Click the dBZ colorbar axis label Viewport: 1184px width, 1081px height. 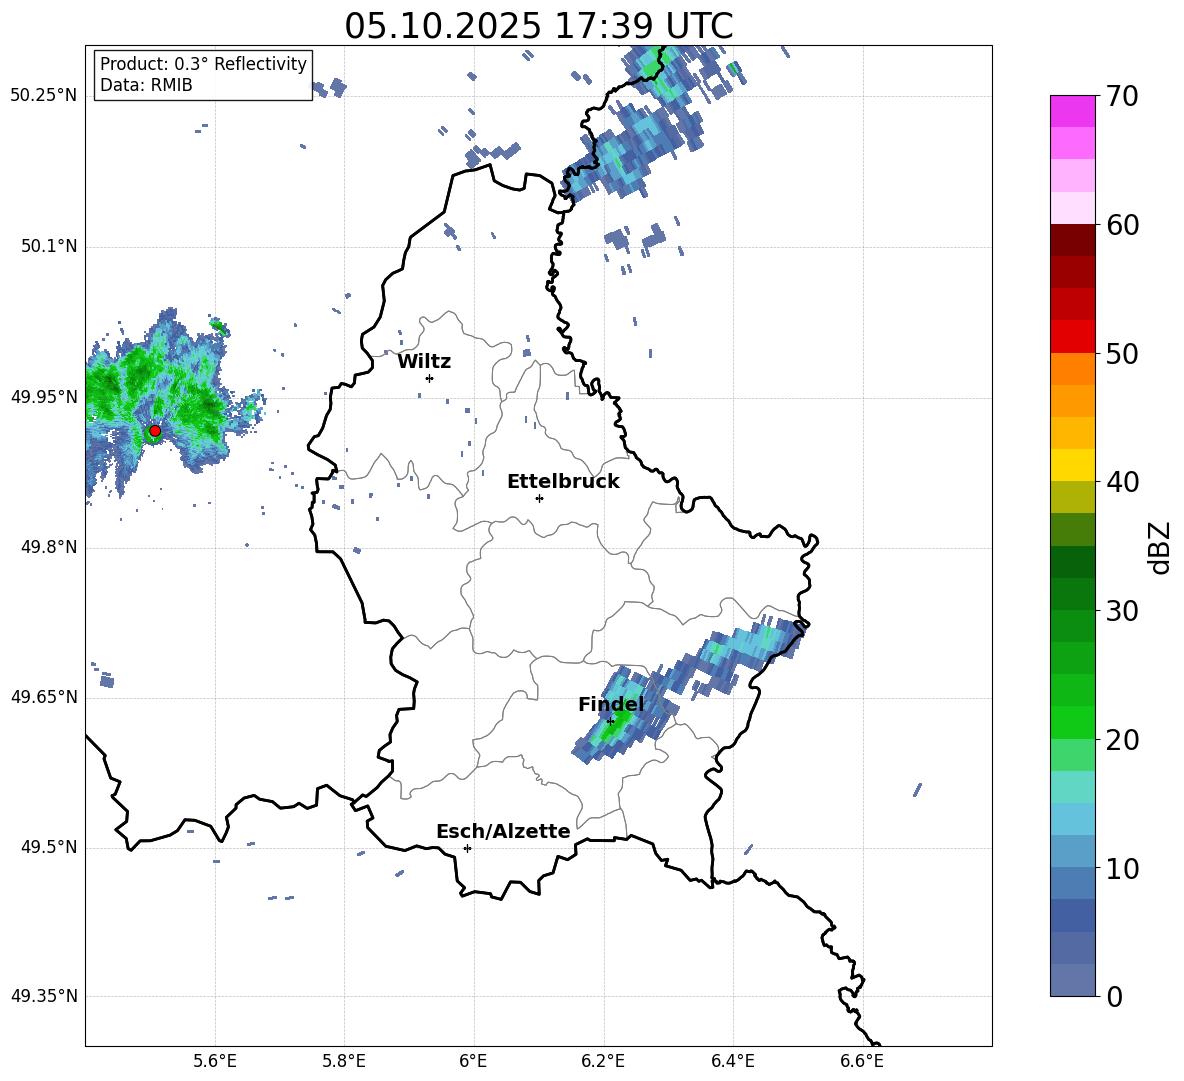point(1159,547)
